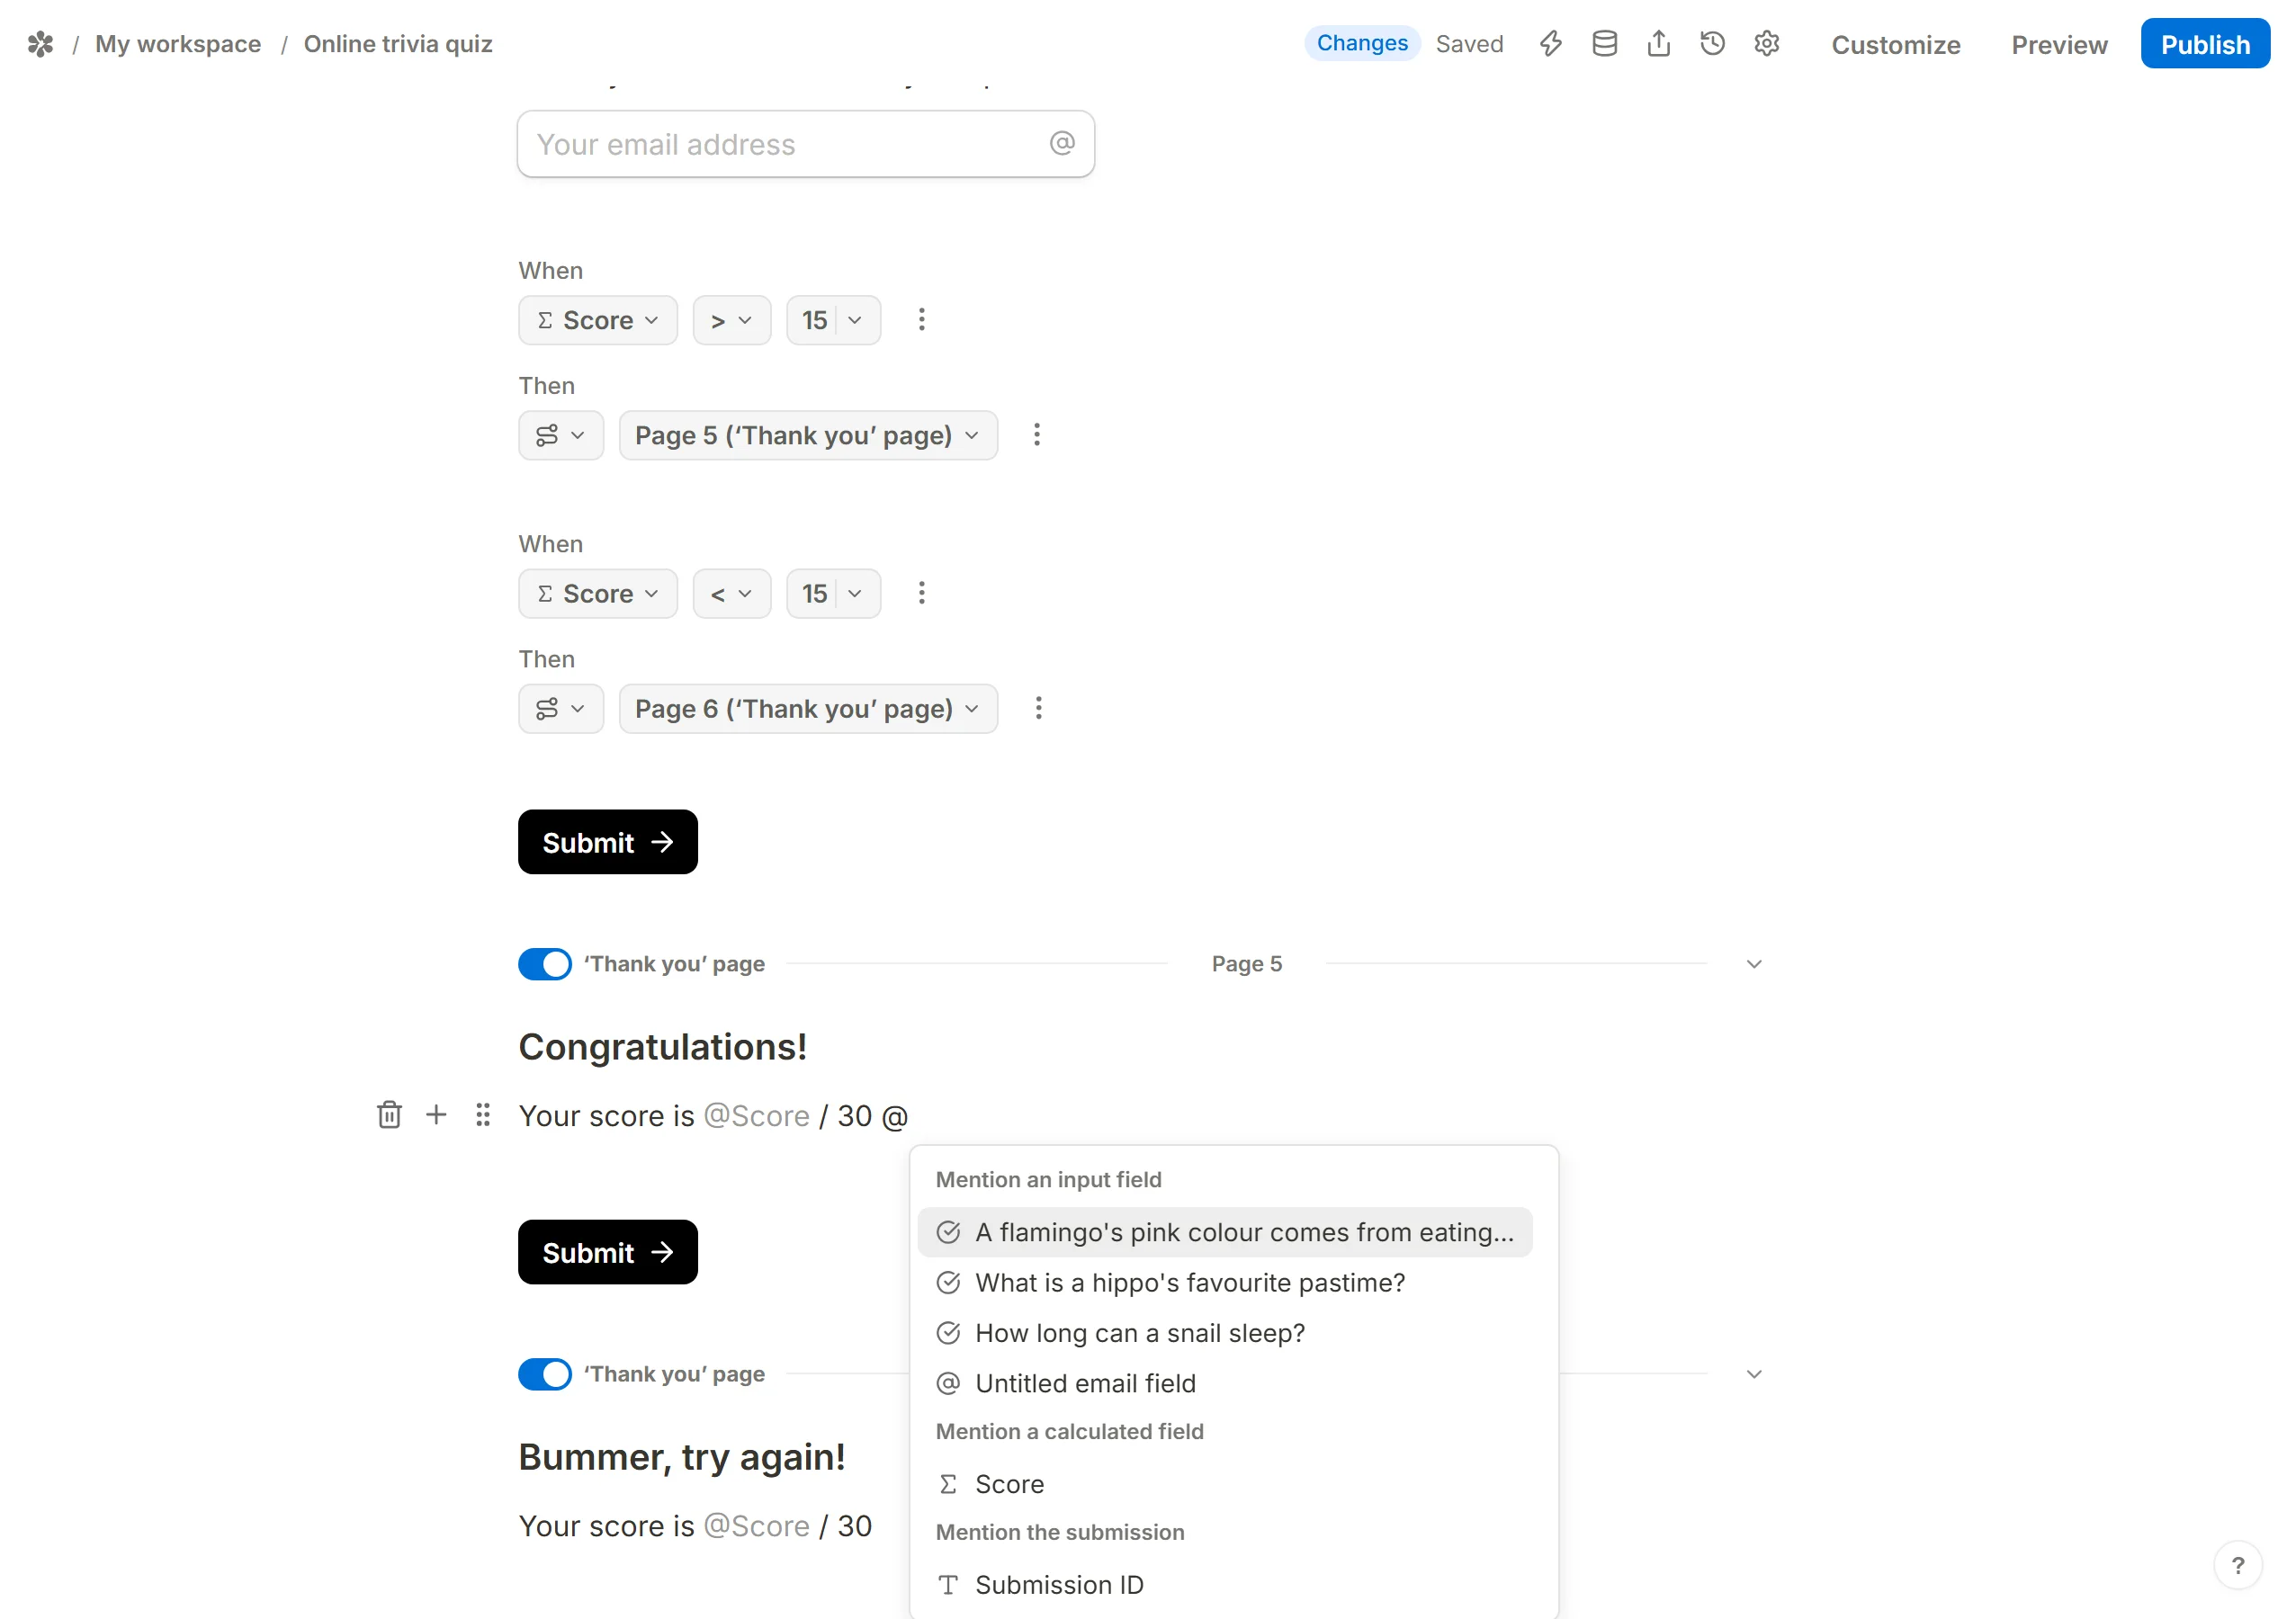Collapse Page 5 with the chevron

click(x=1753, y=964)
